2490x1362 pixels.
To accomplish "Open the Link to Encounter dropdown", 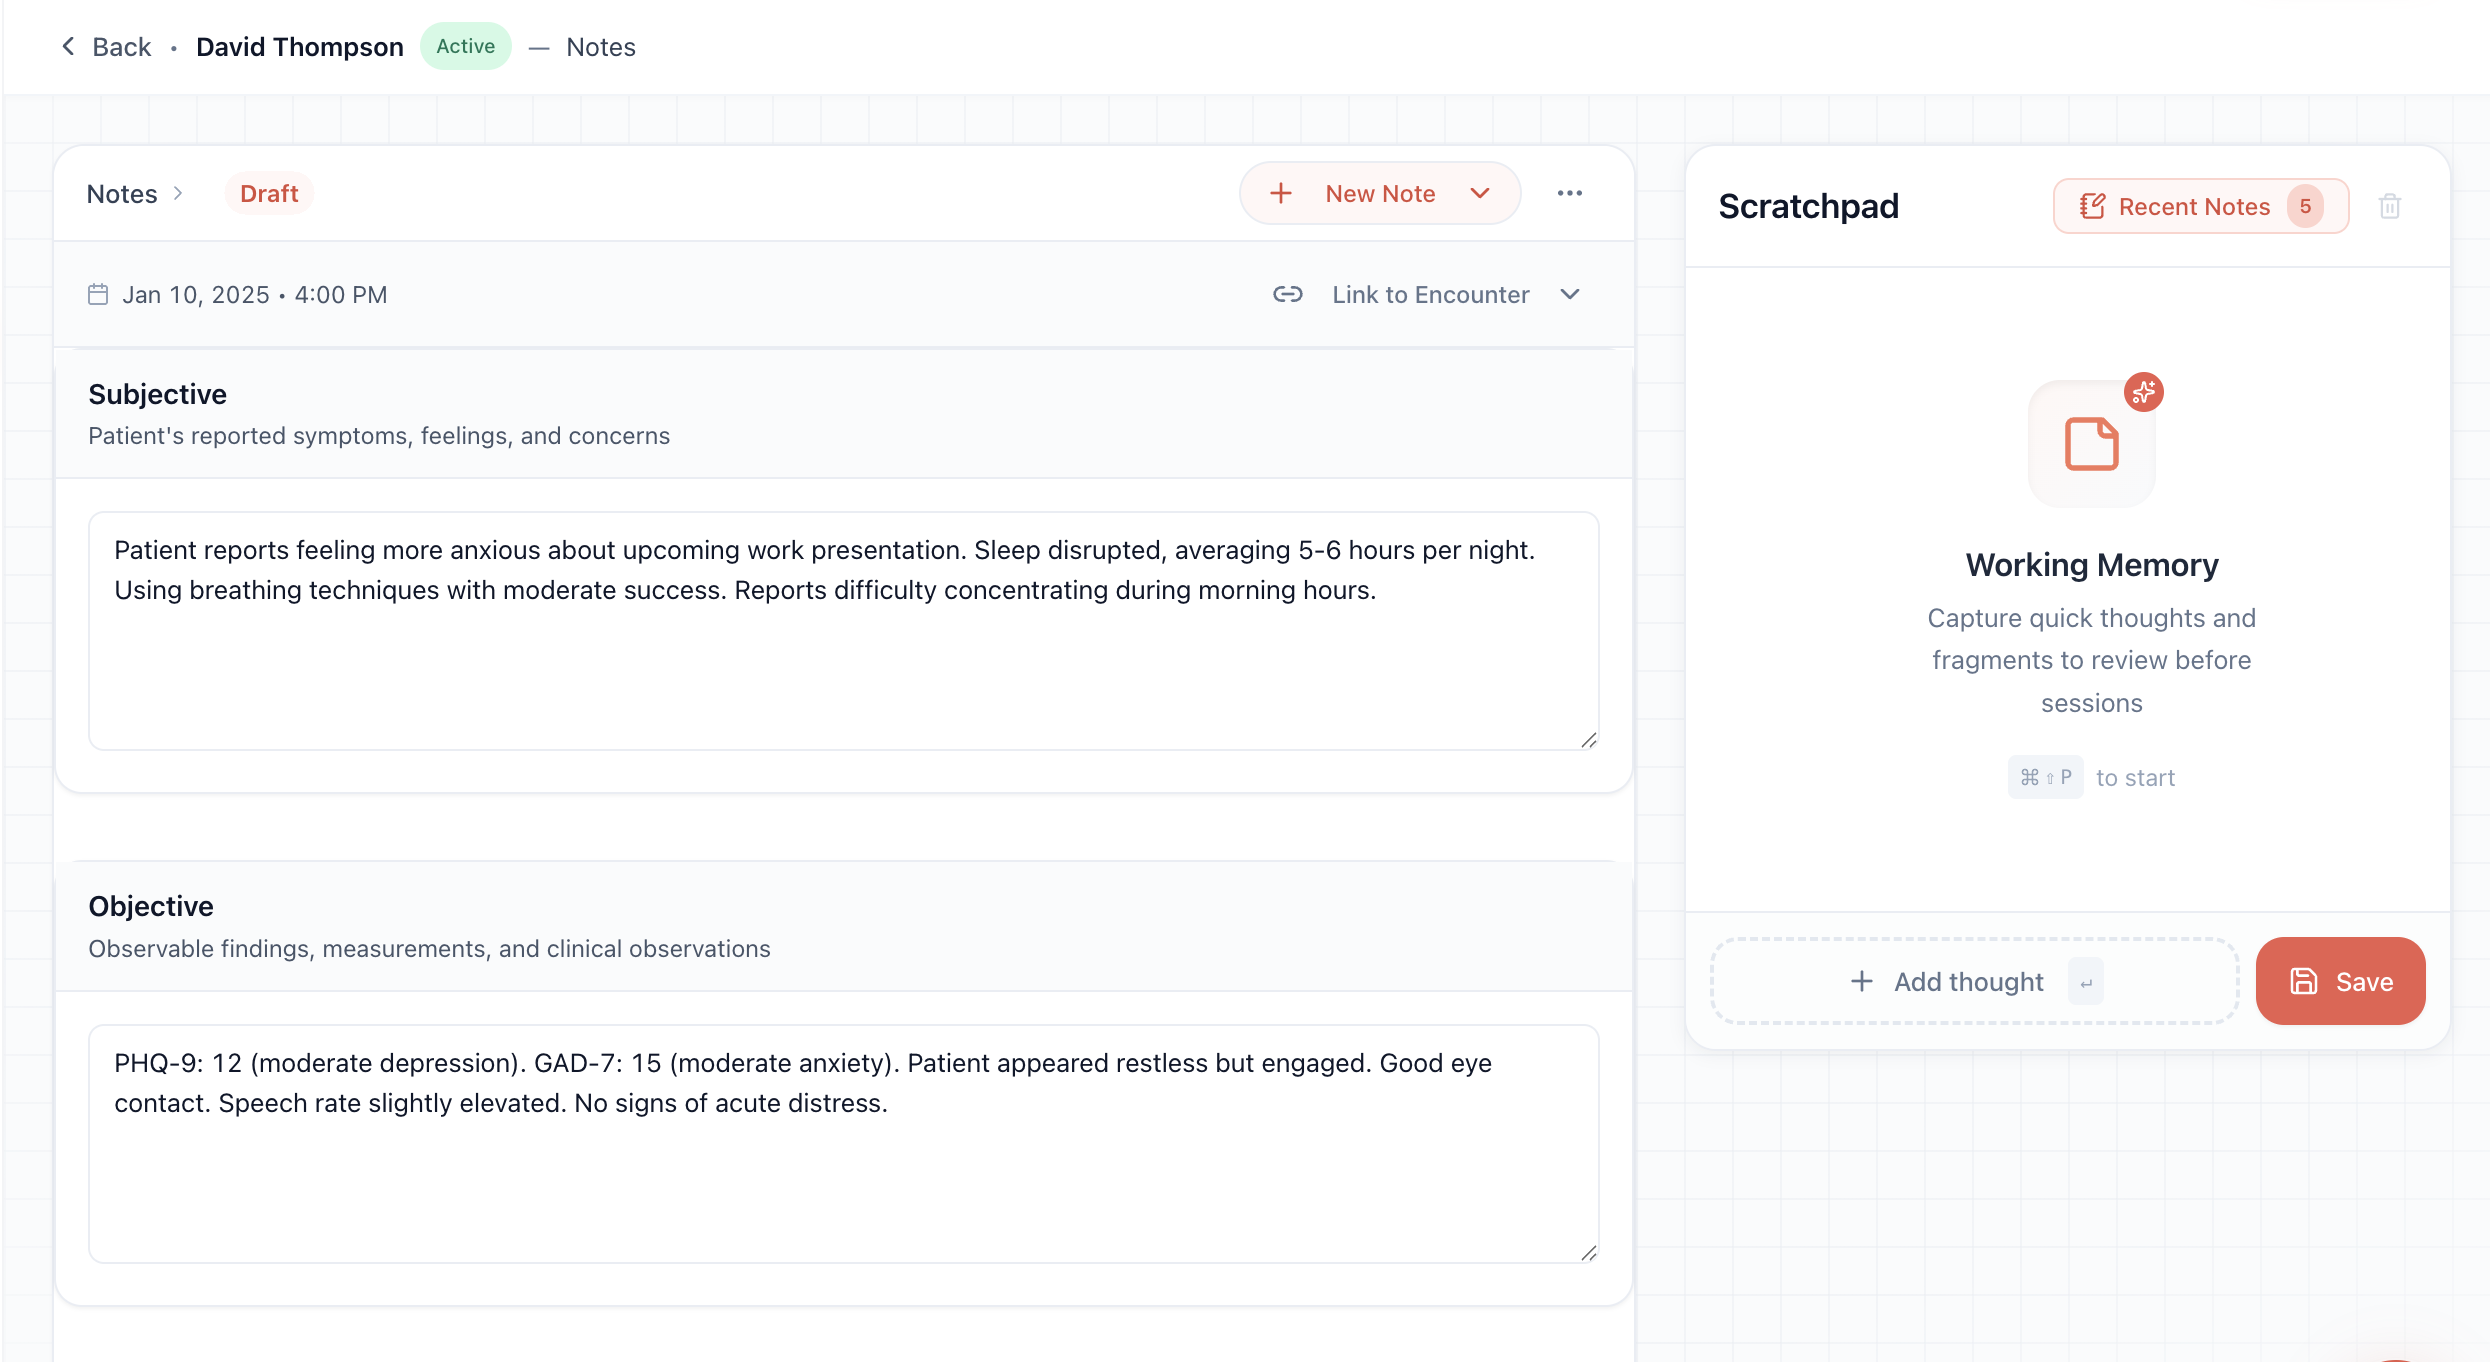I will (1431, 294).
